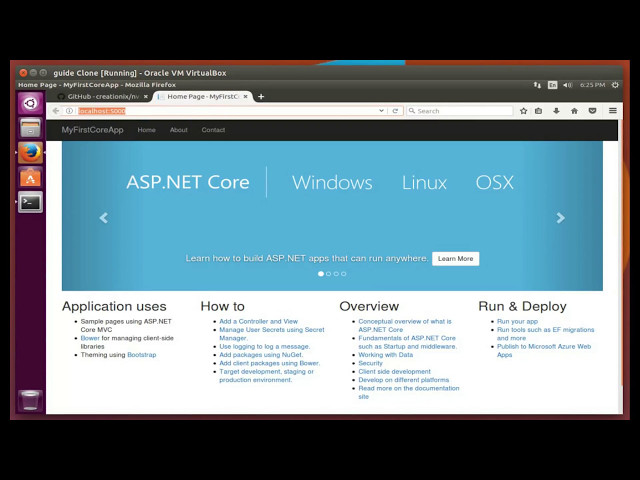
Task: Open the Security link under Overview
Action: coord(371,363)
